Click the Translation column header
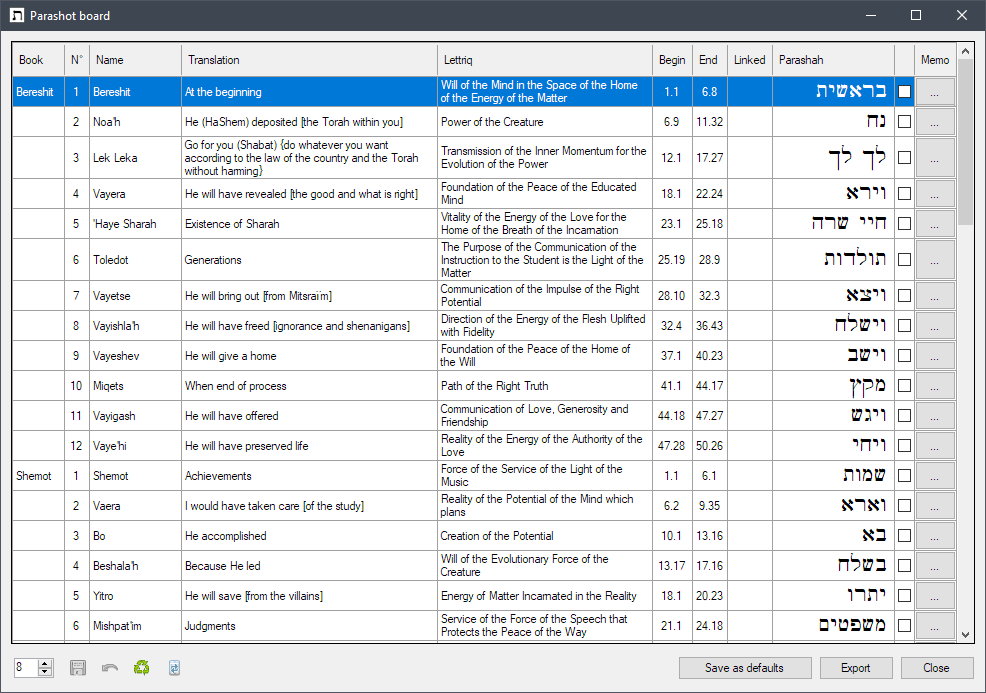986x693 pixels. (309, 60)
